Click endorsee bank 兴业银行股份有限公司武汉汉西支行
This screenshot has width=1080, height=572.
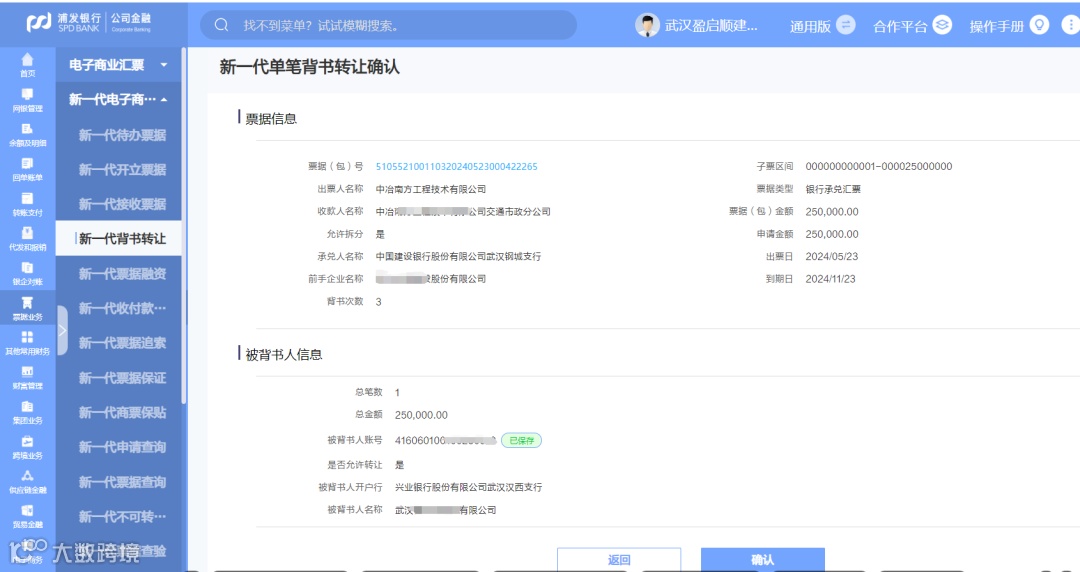point(468,487)
